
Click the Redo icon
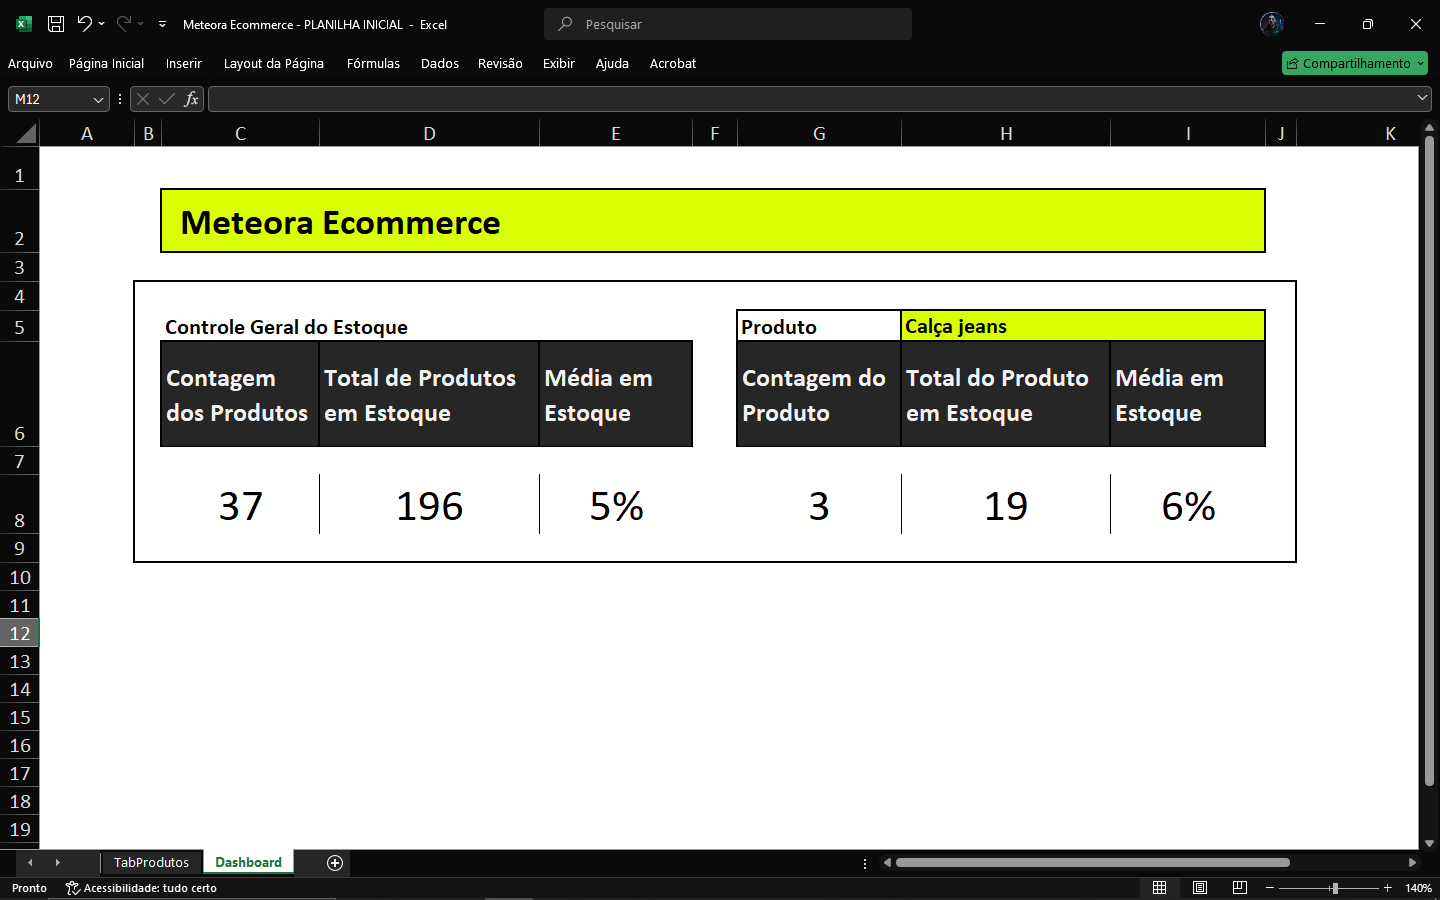tap(124, 24)
